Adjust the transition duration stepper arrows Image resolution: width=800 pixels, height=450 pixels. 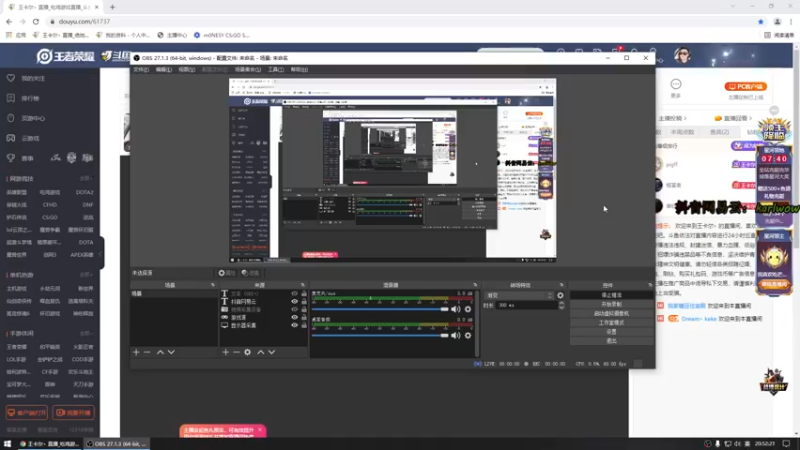(561, 305)
